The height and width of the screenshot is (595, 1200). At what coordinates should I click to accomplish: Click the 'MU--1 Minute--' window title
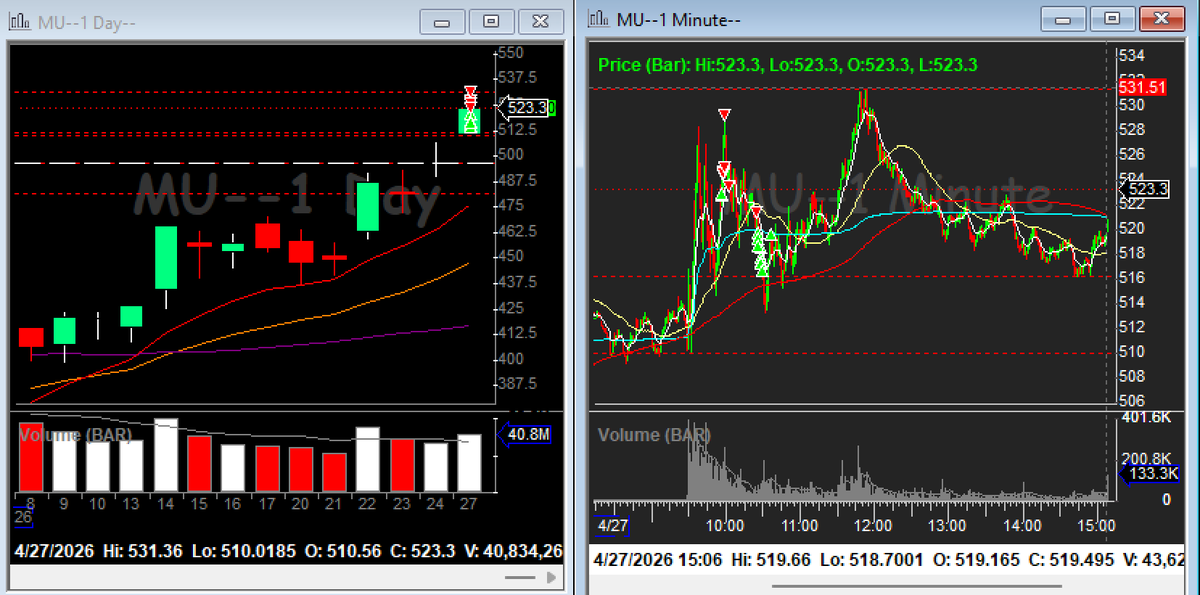tap(677, 19)
